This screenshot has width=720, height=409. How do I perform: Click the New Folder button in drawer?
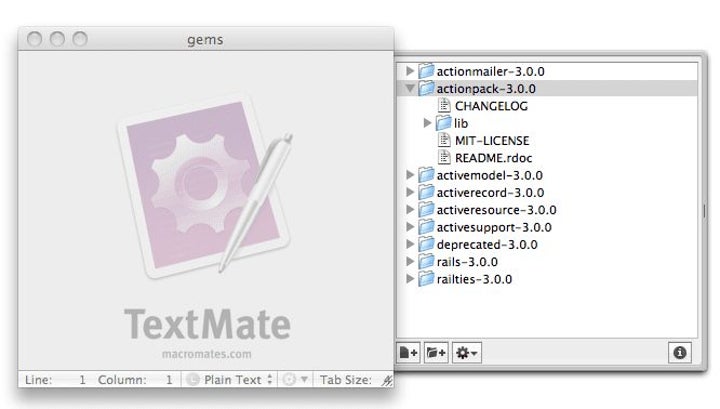point(436,352)
